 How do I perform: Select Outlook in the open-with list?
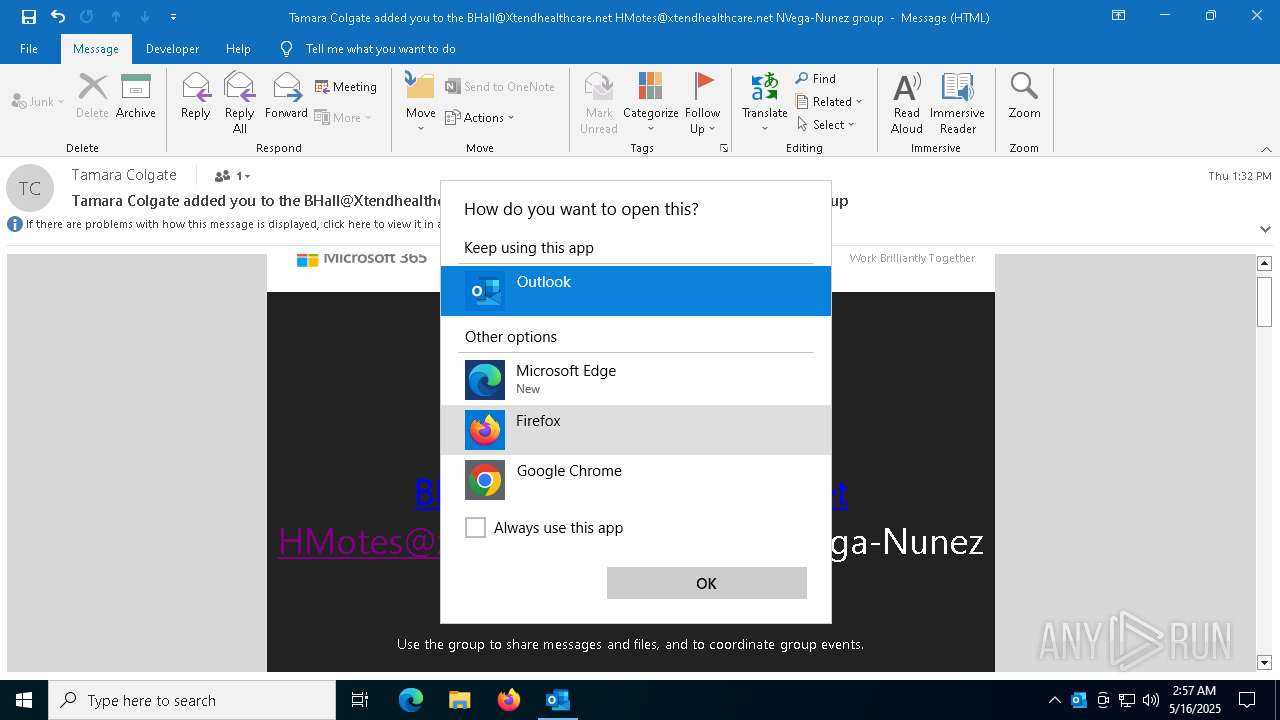pos(636,291)
